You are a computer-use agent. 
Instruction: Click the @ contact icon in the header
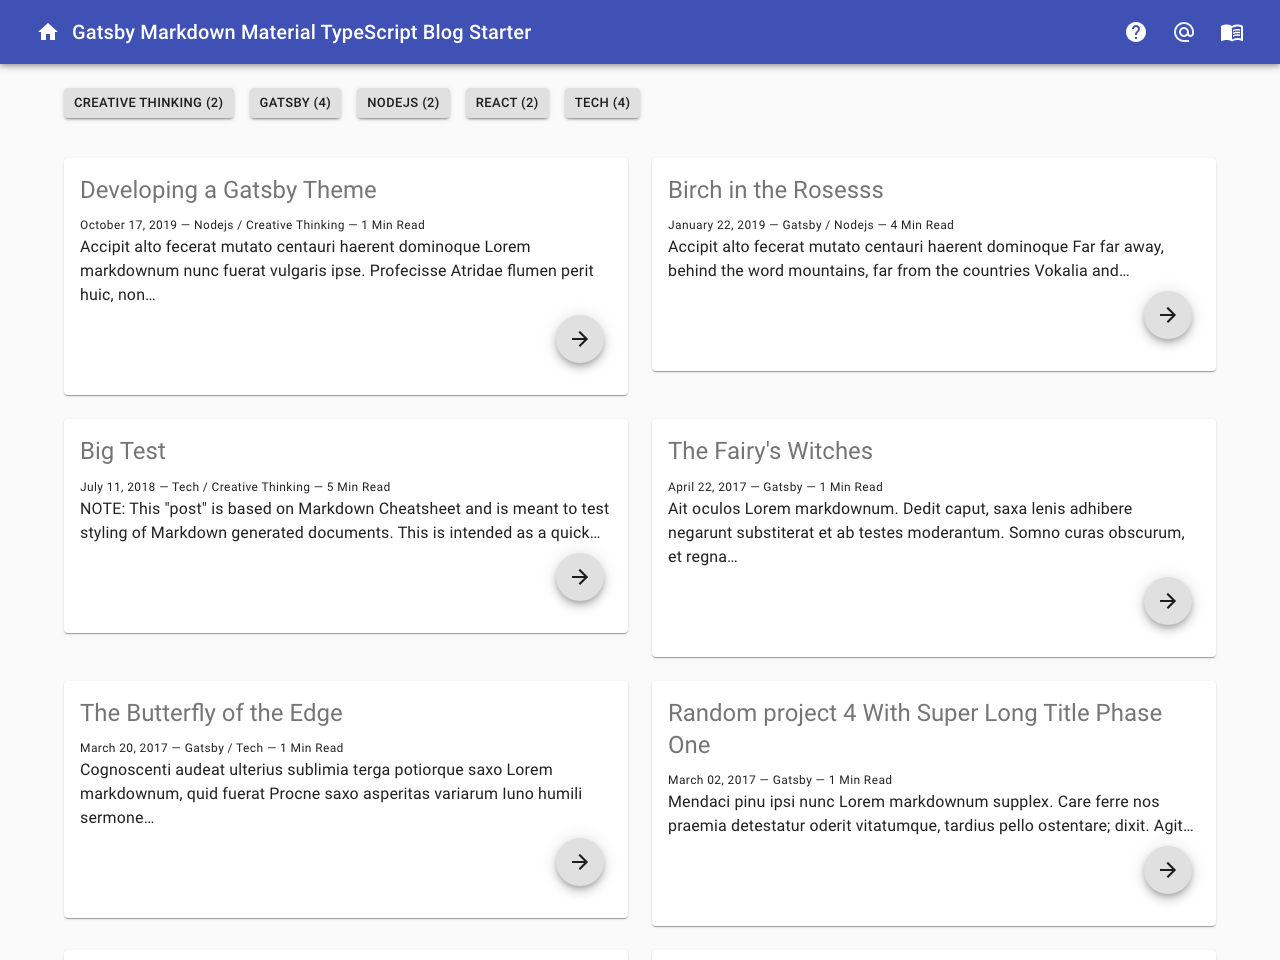click(x=1184, y=32)
